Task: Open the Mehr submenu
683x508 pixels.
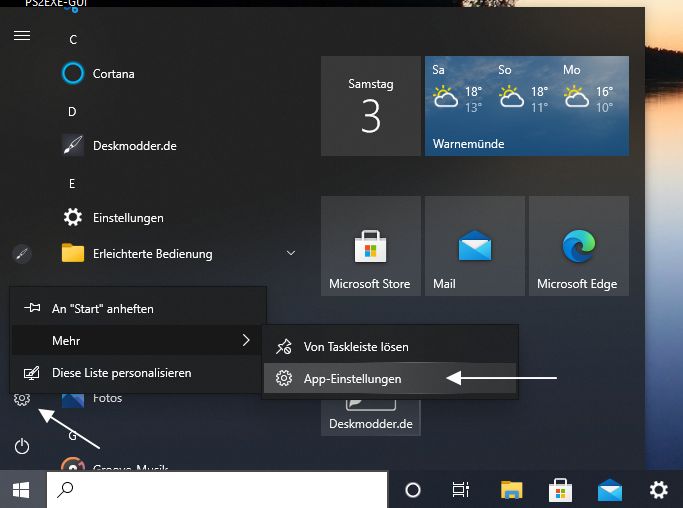Action: tap(138, 340)
